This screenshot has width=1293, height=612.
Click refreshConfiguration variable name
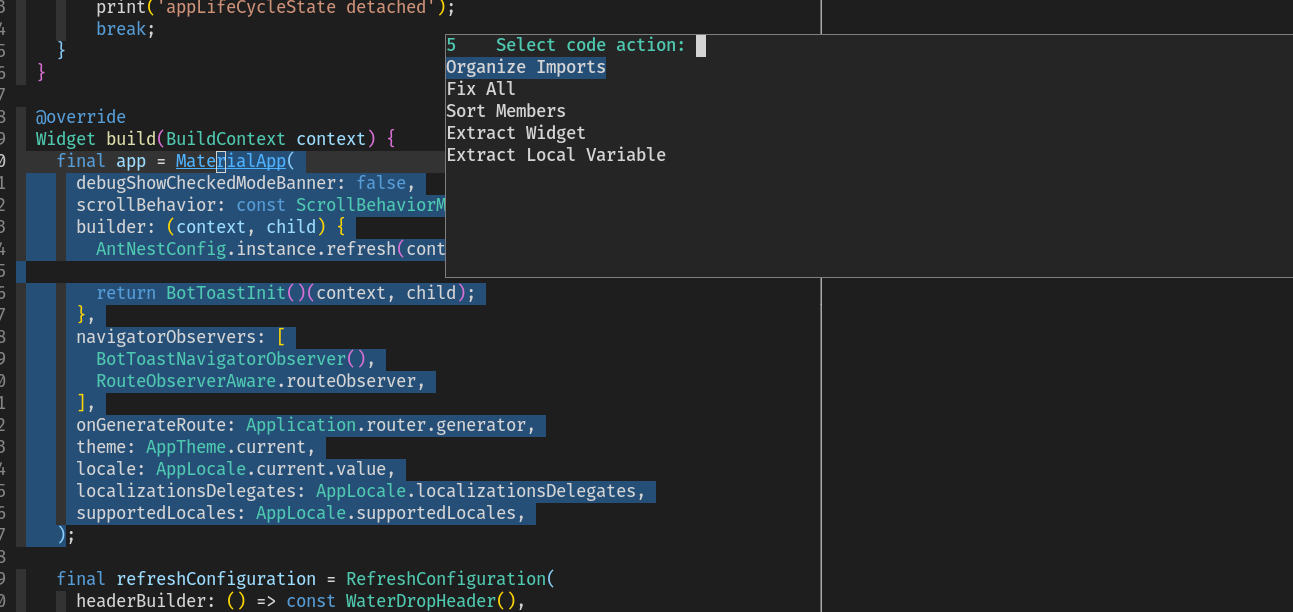pos(216,579)
